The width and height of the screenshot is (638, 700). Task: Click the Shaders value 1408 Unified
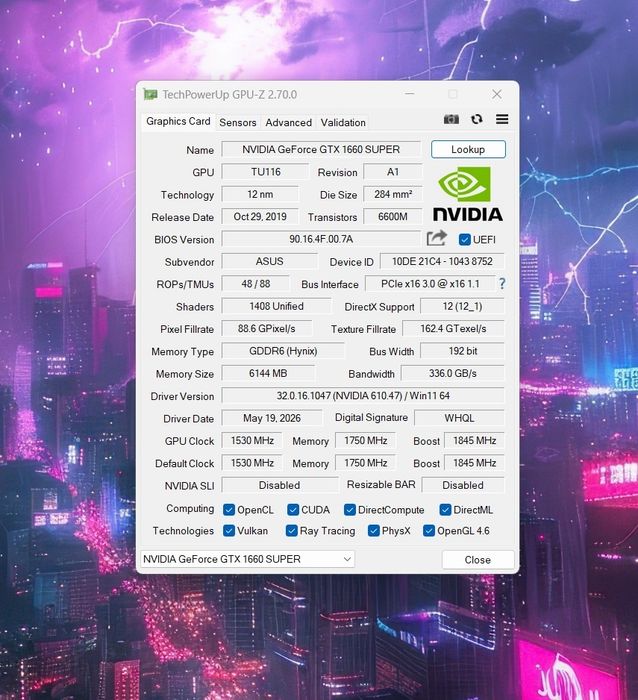(x=277, y=306)
